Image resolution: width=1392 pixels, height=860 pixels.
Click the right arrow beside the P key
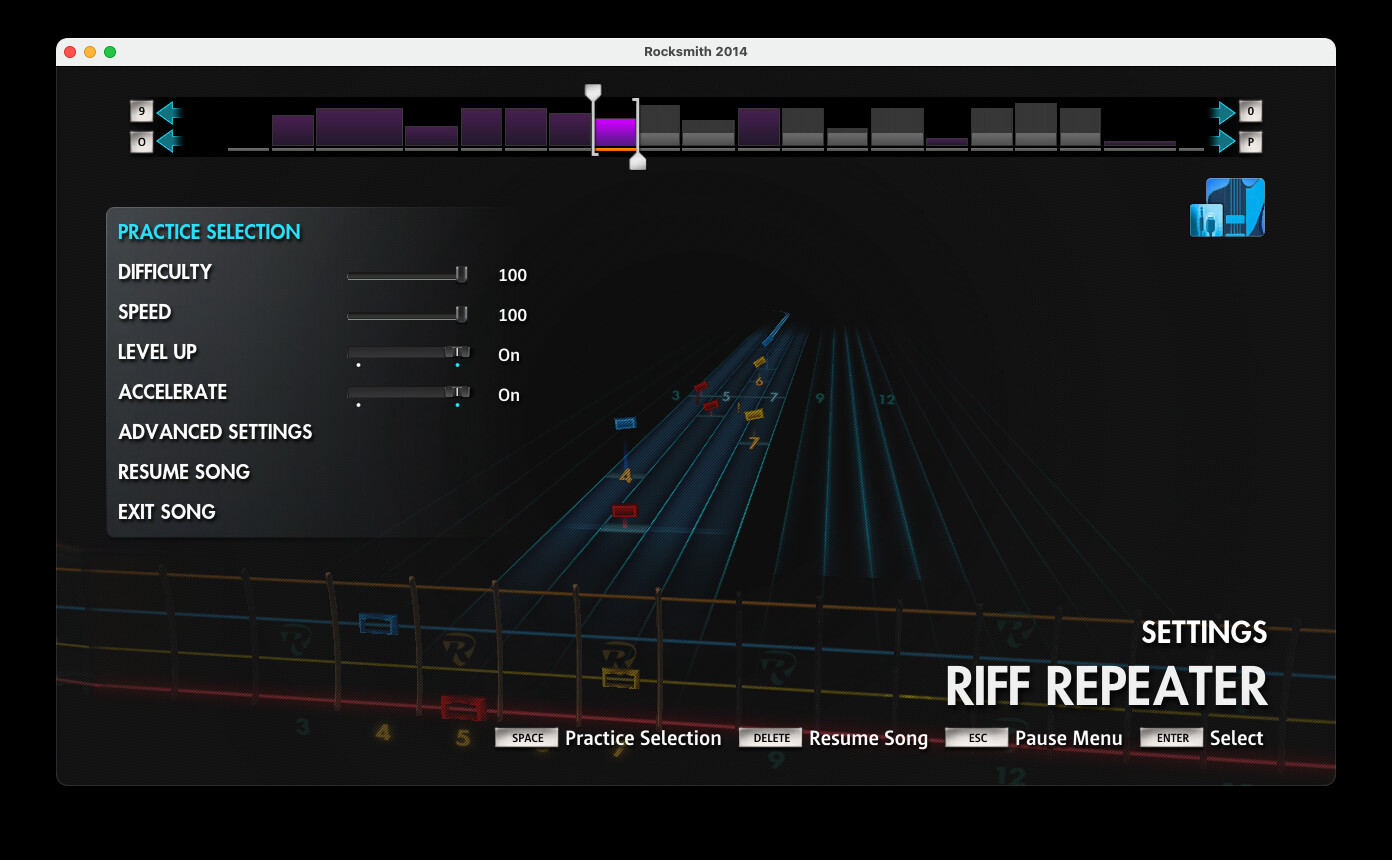coord(1222,142)
